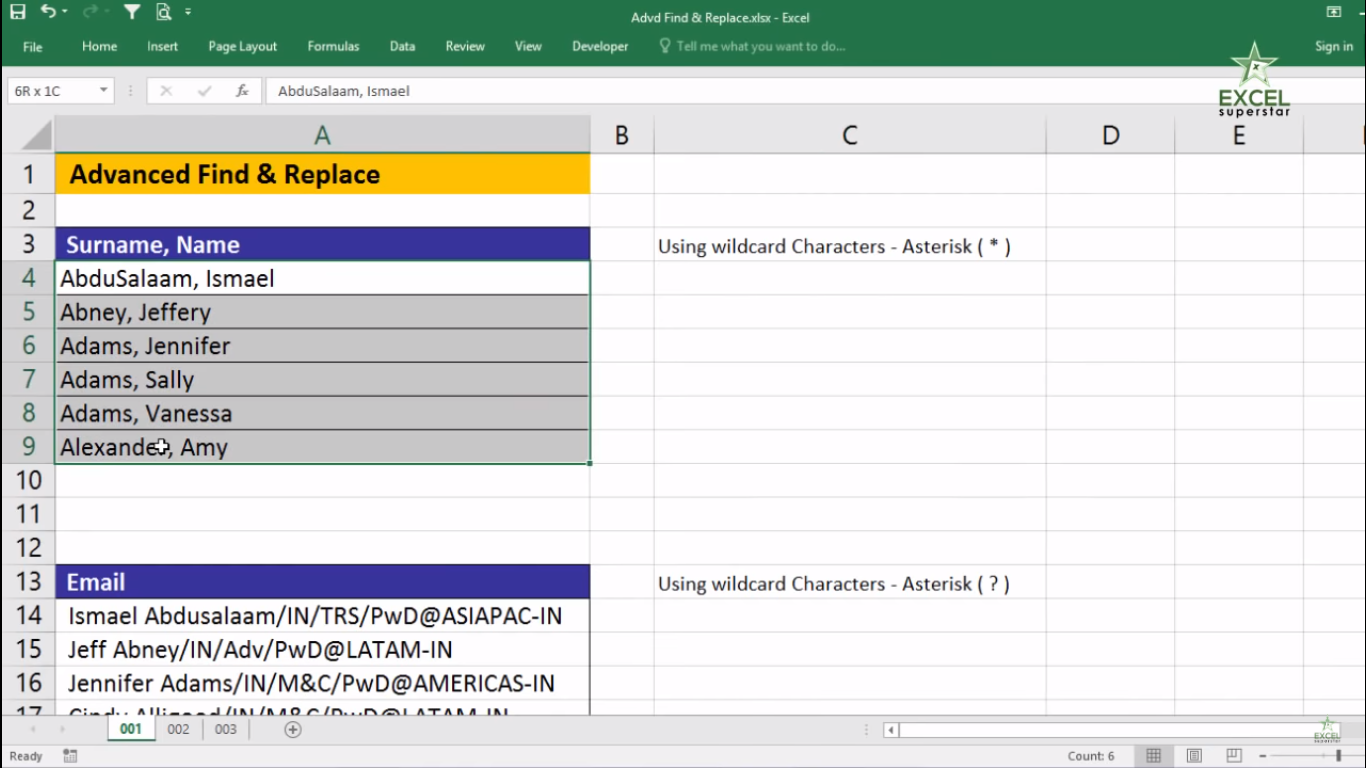Select cell Adams, Jennifer
Image resolution: width=1366 pixels, height=768 pixels.
(x=322, y=346)
